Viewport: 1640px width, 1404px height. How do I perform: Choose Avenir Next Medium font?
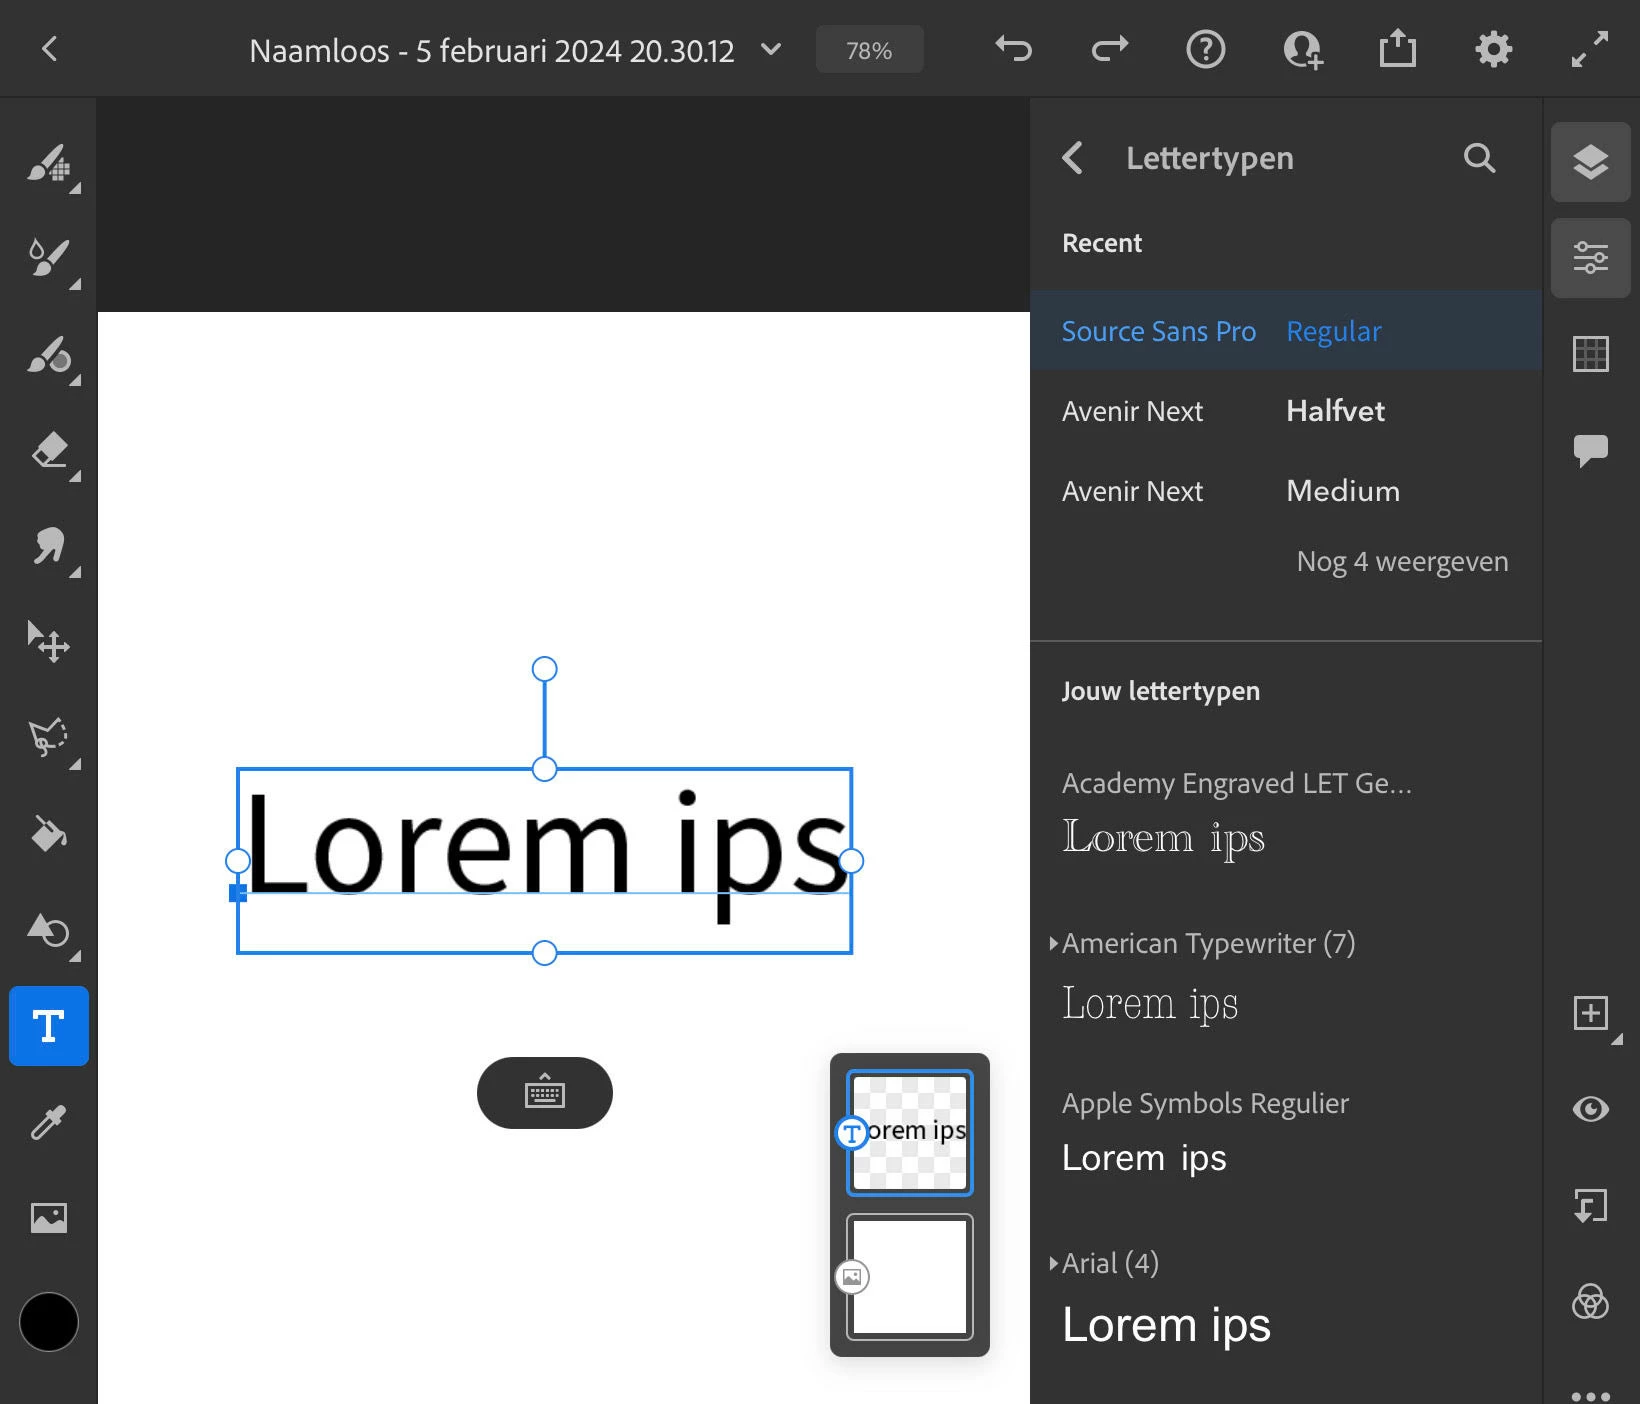pyautogui.click(x=1286, y=491)
